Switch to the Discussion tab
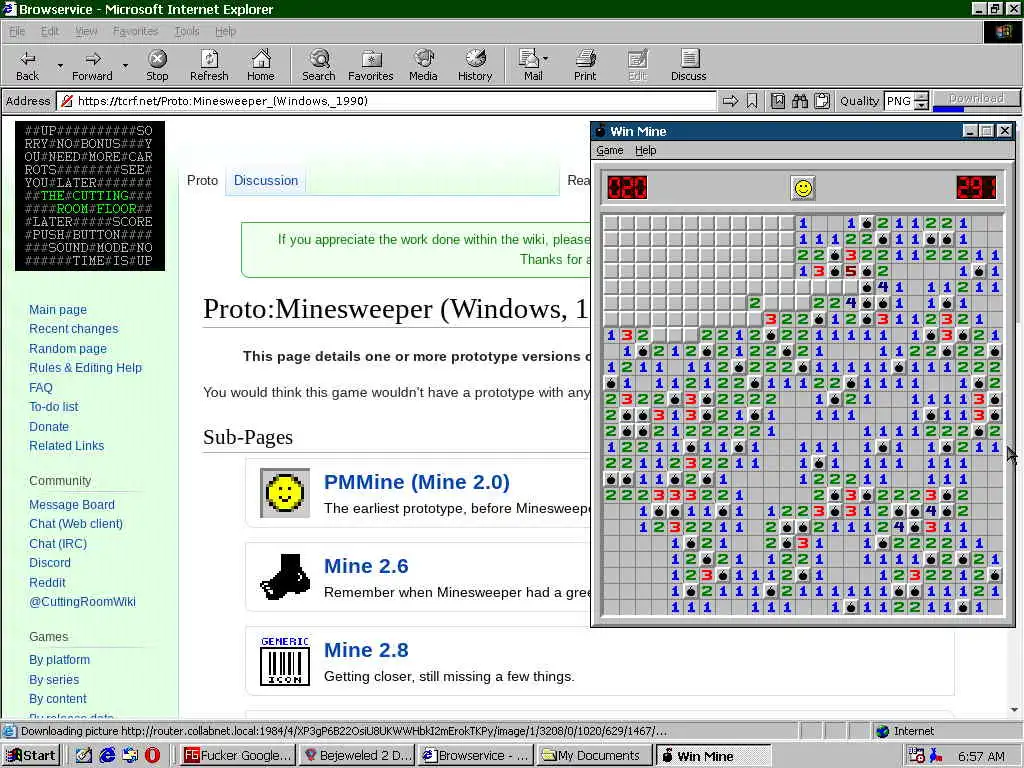Image resolution: width=1024 pixels, height=768 pixels. 266,180
